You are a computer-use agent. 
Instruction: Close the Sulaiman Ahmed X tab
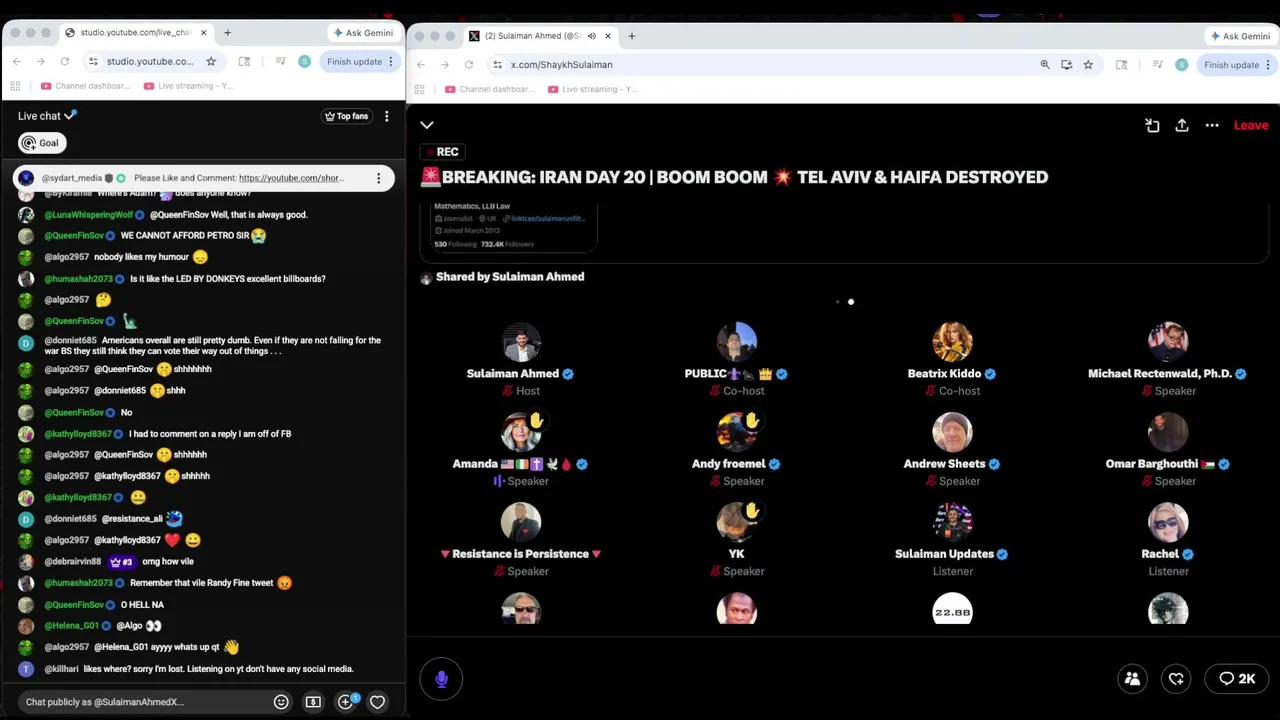[x=607, y=36]
